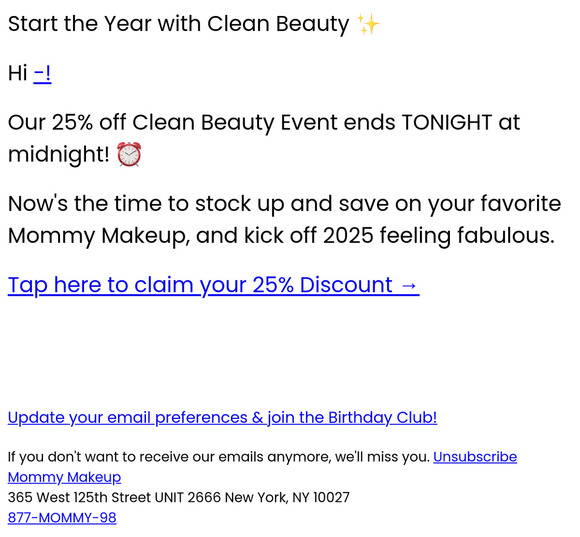
Task: Click the arrow ending the discount link
Action: pos(409,286)
